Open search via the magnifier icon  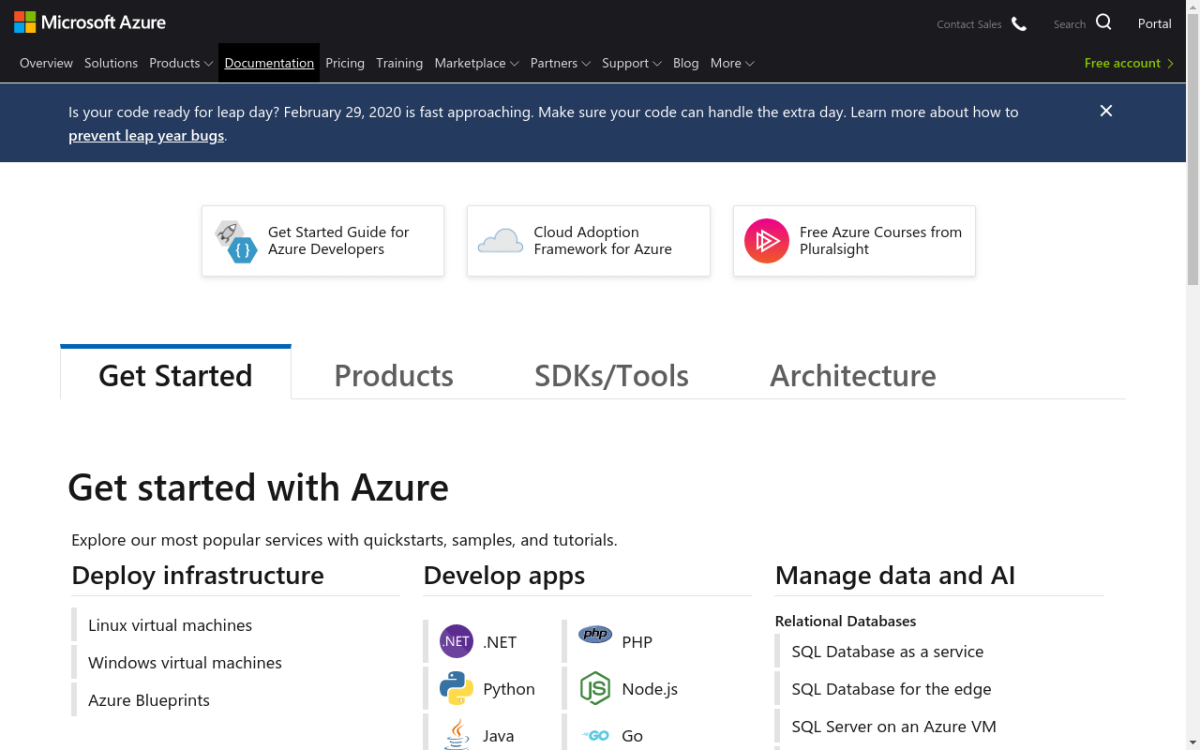(x=1103, y=22)
